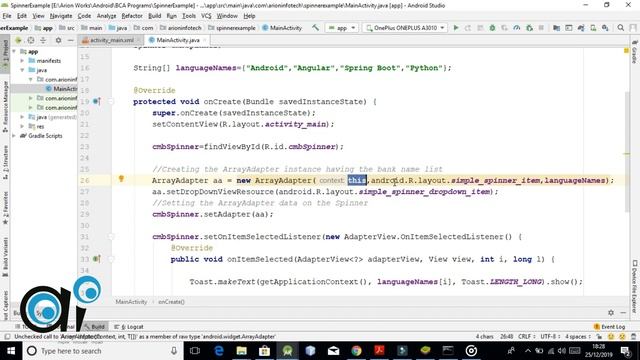Toggle Build Variants side panel

tap(5, 257)
